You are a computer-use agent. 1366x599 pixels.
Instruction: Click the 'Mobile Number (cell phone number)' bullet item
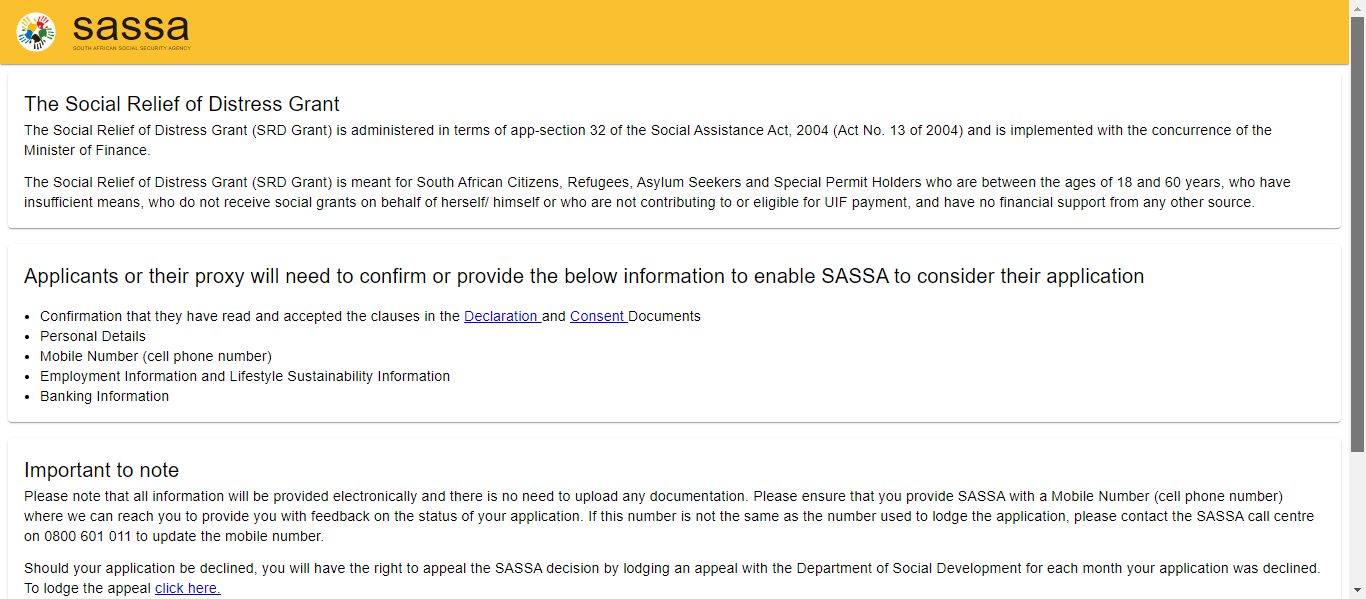(155, 356)
